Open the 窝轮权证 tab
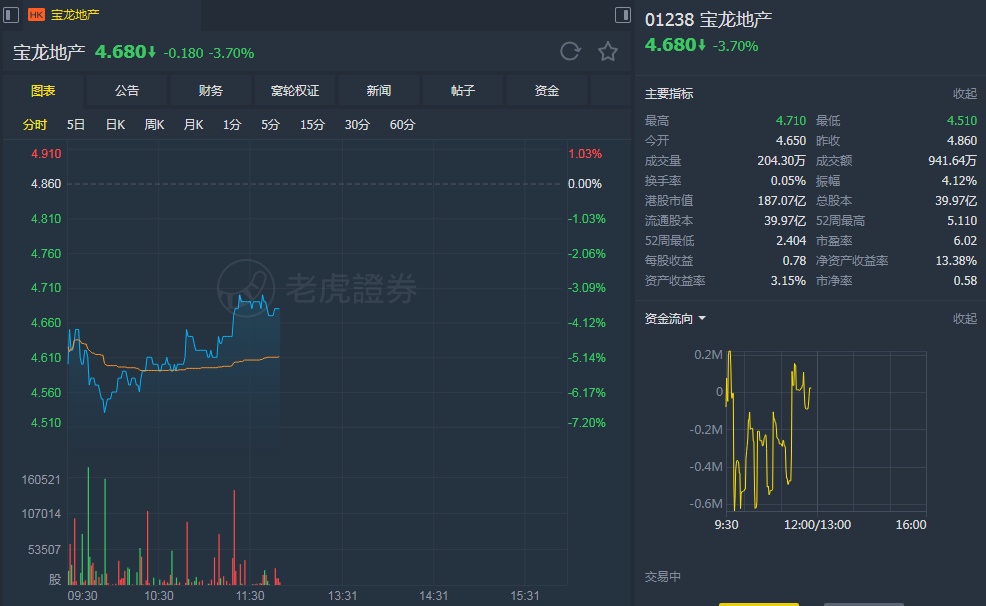 click(x=295, y=91)
